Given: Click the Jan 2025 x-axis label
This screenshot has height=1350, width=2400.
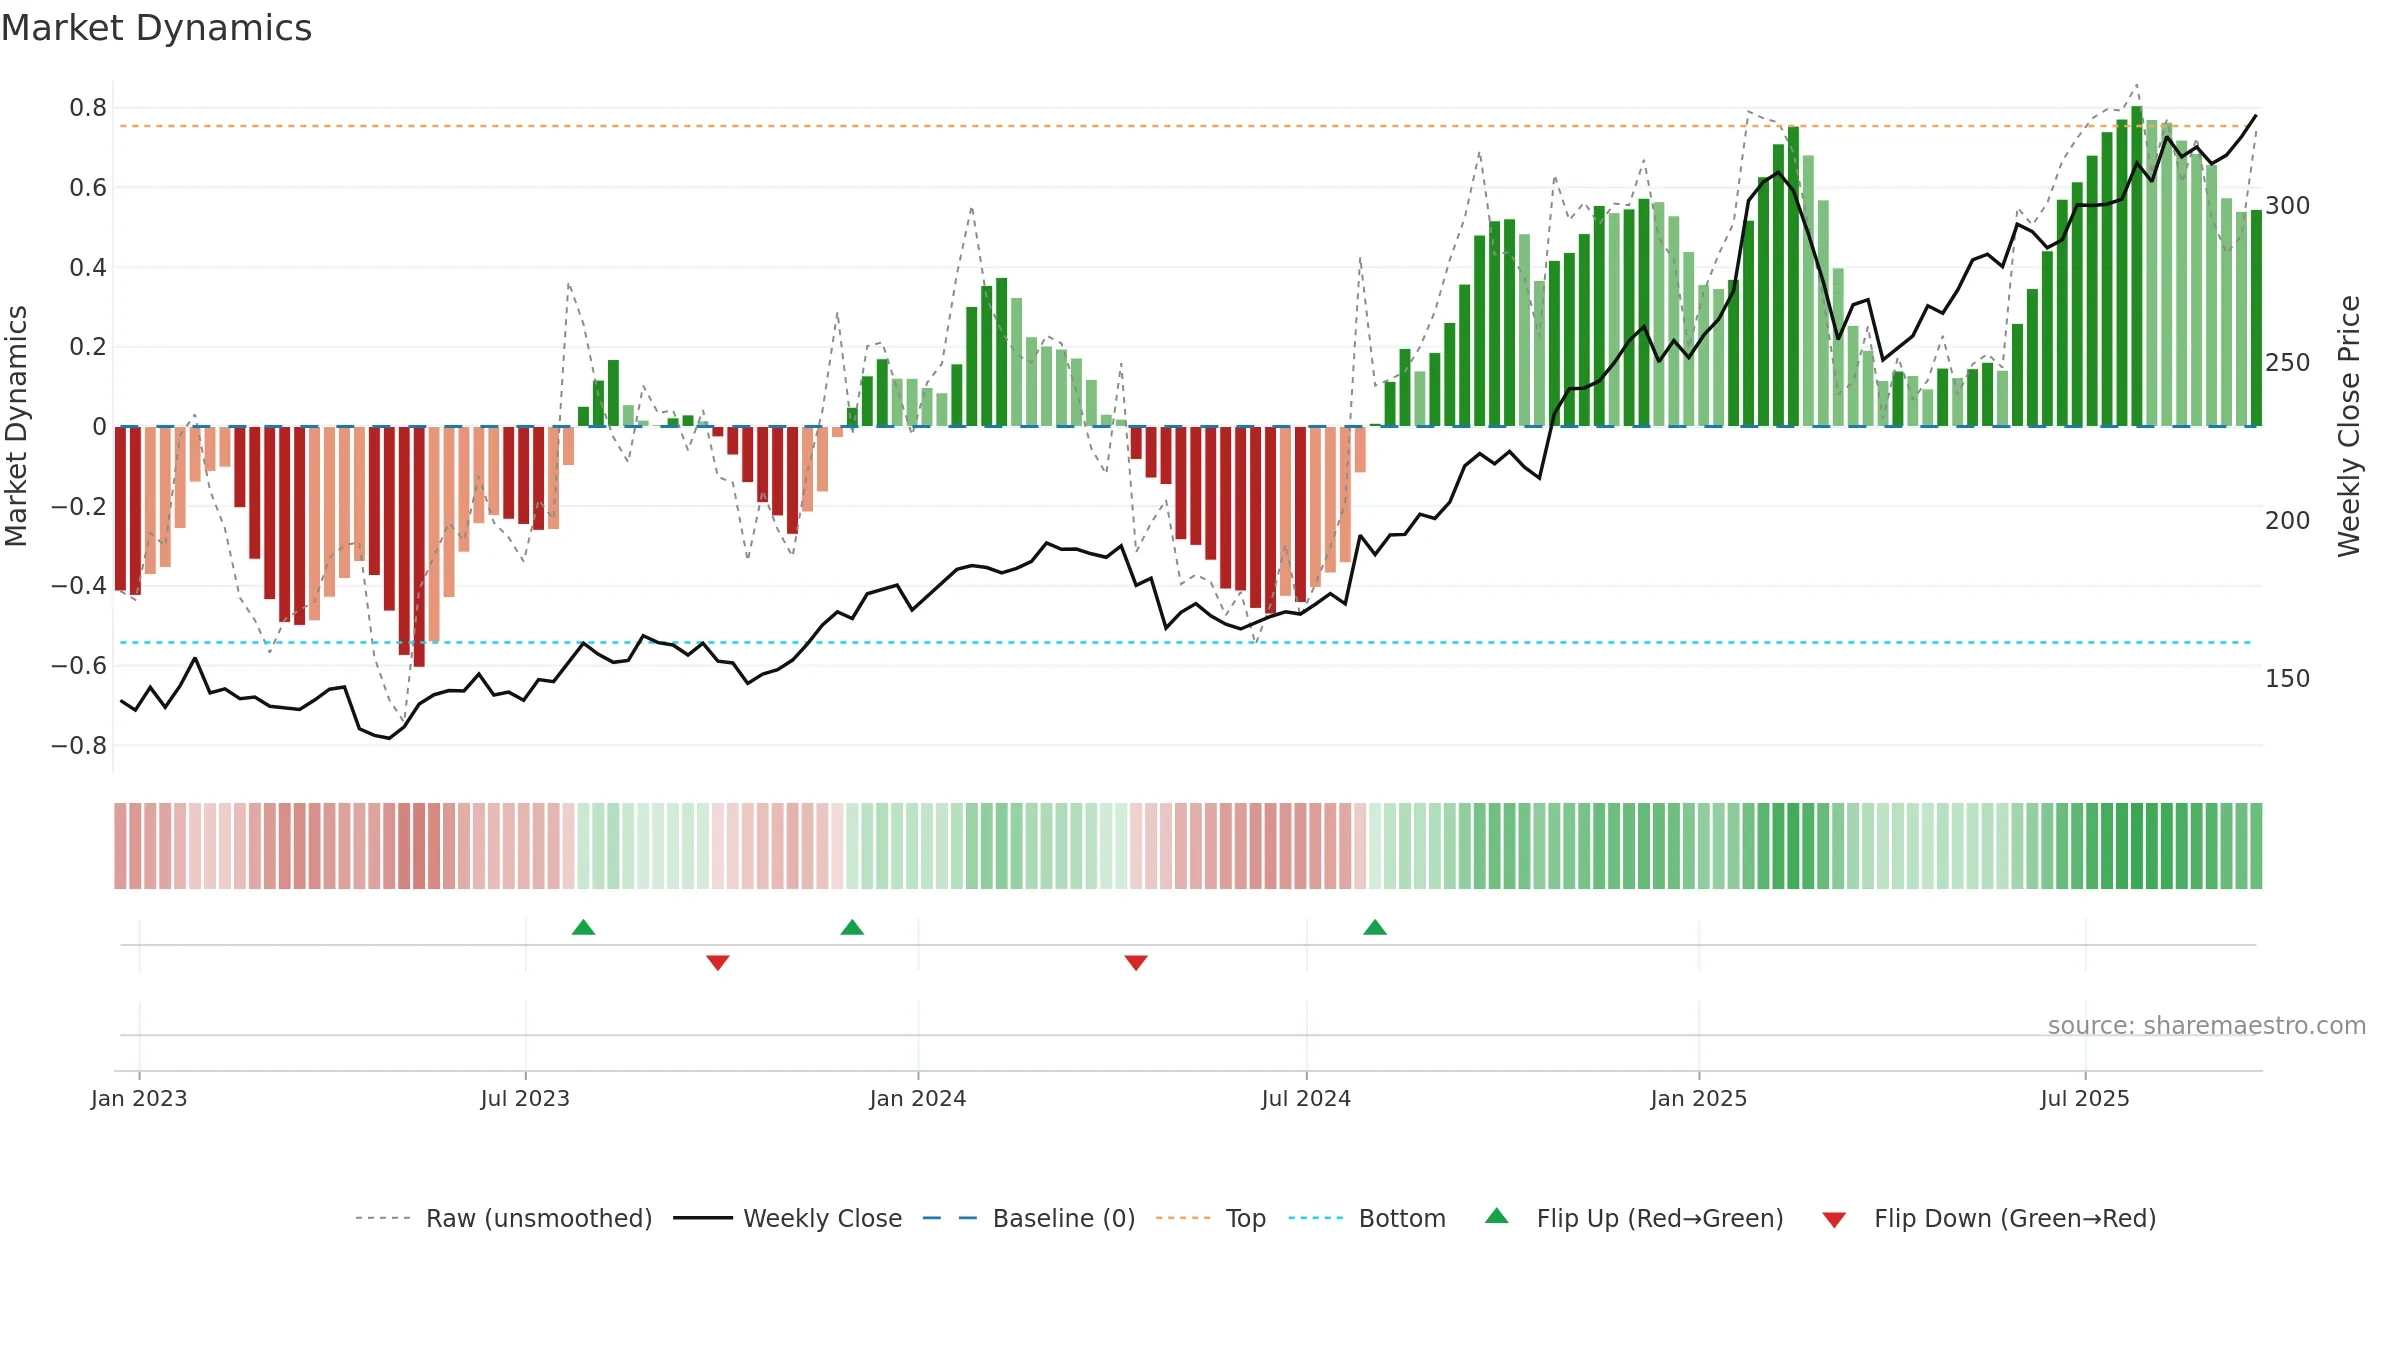Looking at the screenshot, I should tap(1699, 1098).
